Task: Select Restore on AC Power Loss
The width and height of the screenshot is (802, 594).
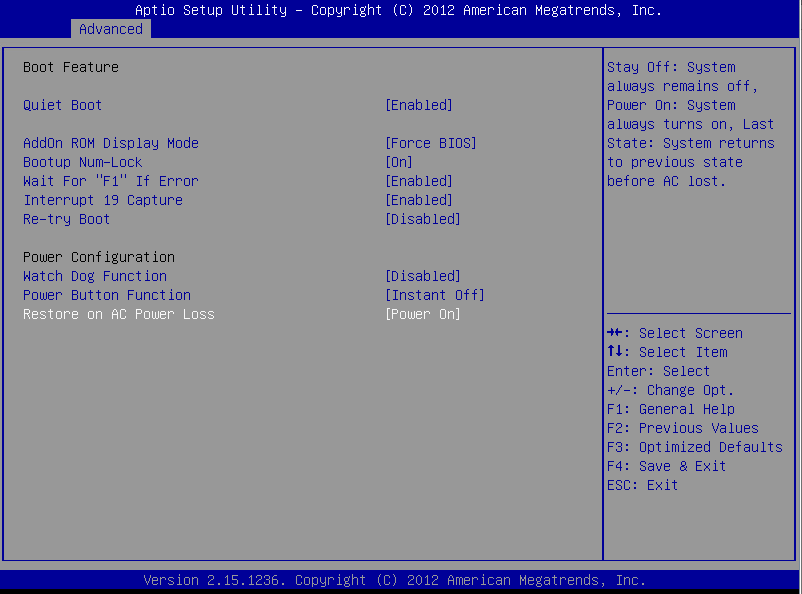Action: [118, 314]
